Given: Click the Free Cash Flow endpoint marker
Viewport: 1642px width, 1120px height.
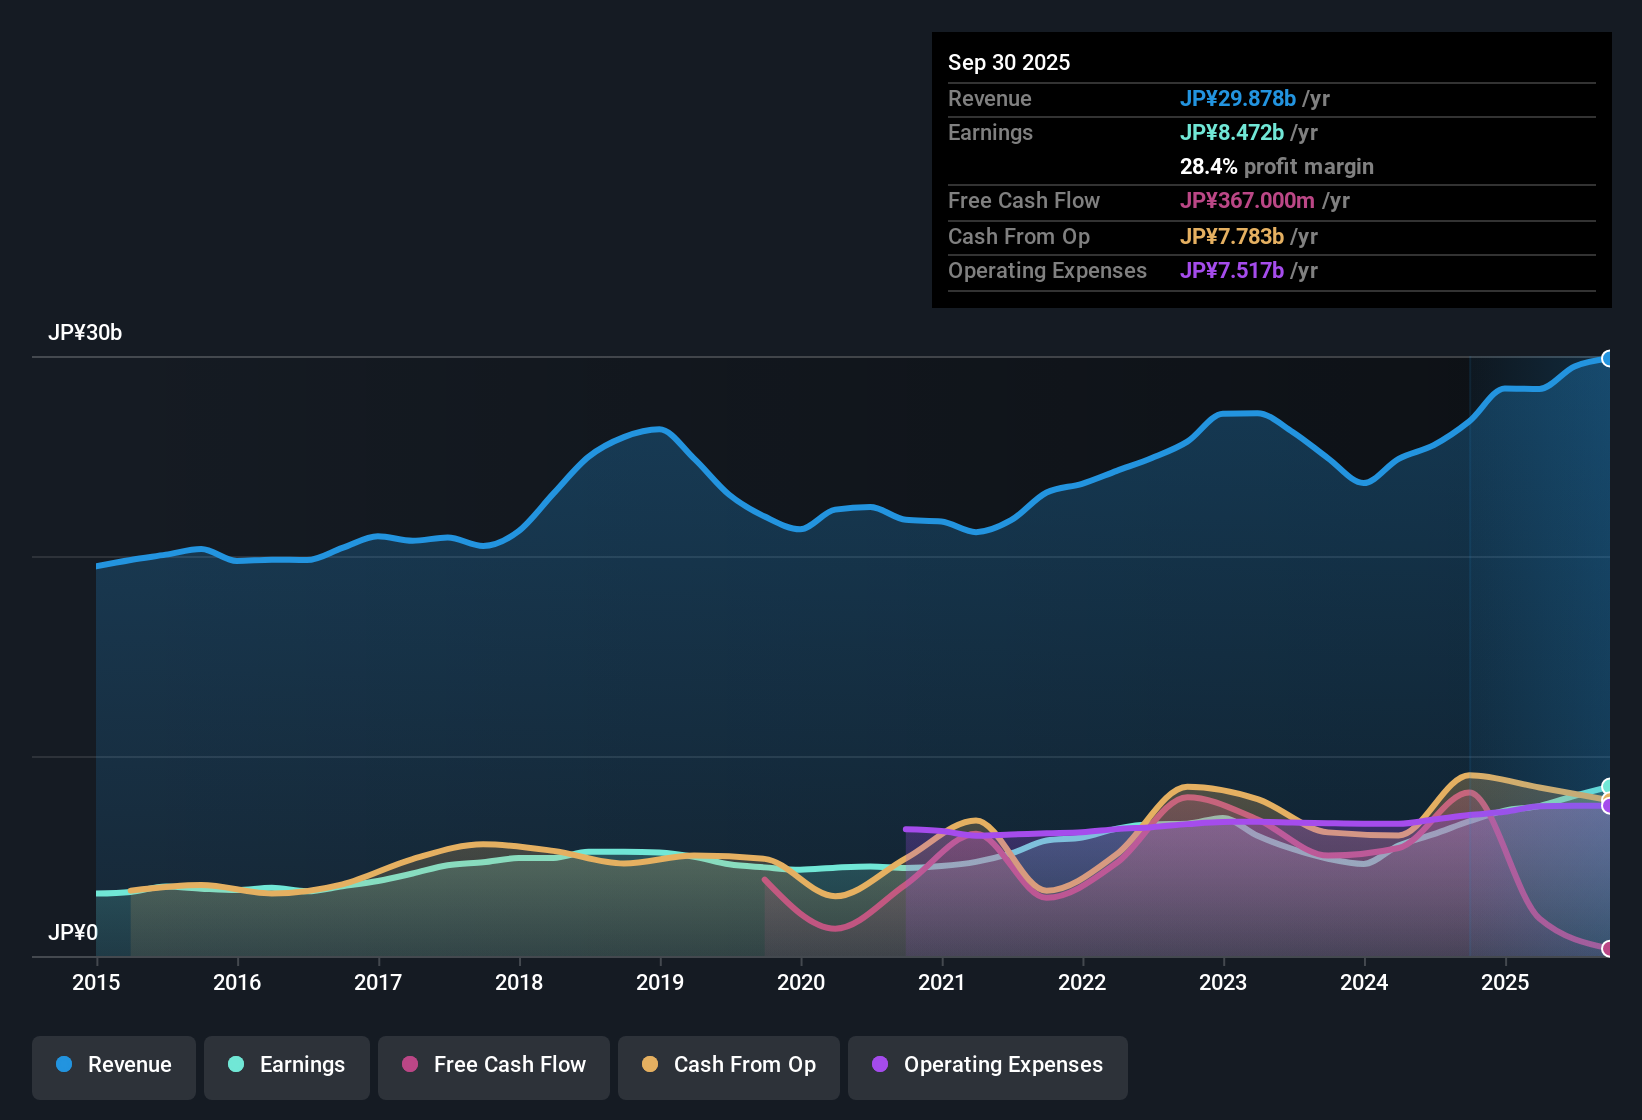Looking at the screenshot, I should point(1610,950).
